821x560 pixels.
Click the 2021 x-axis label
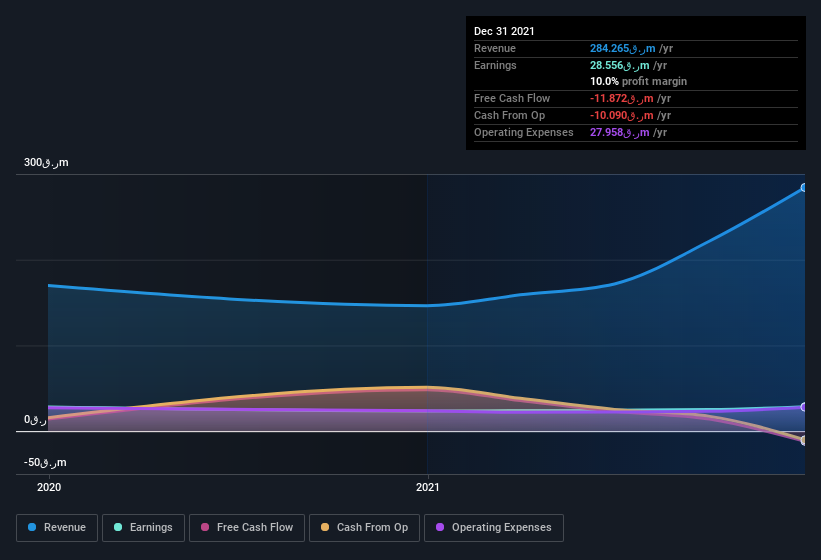coord(428,487)
